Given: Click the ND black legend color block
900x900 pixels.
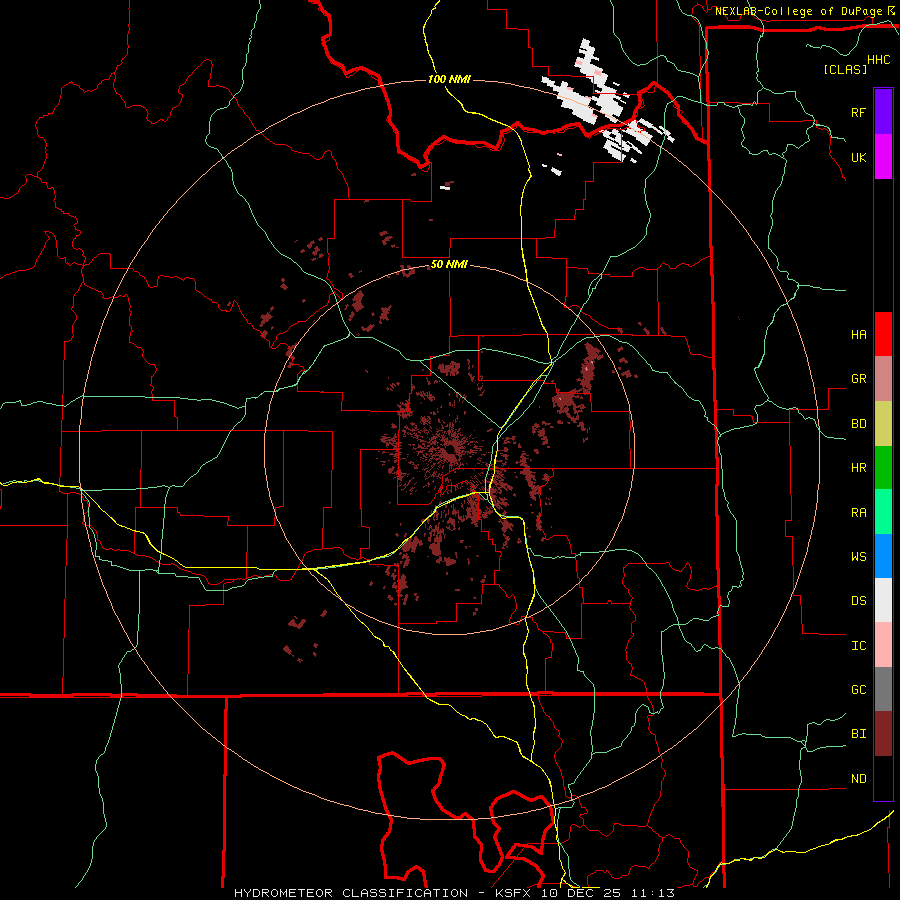Looking at the screenshot, I should pos(883,778).
